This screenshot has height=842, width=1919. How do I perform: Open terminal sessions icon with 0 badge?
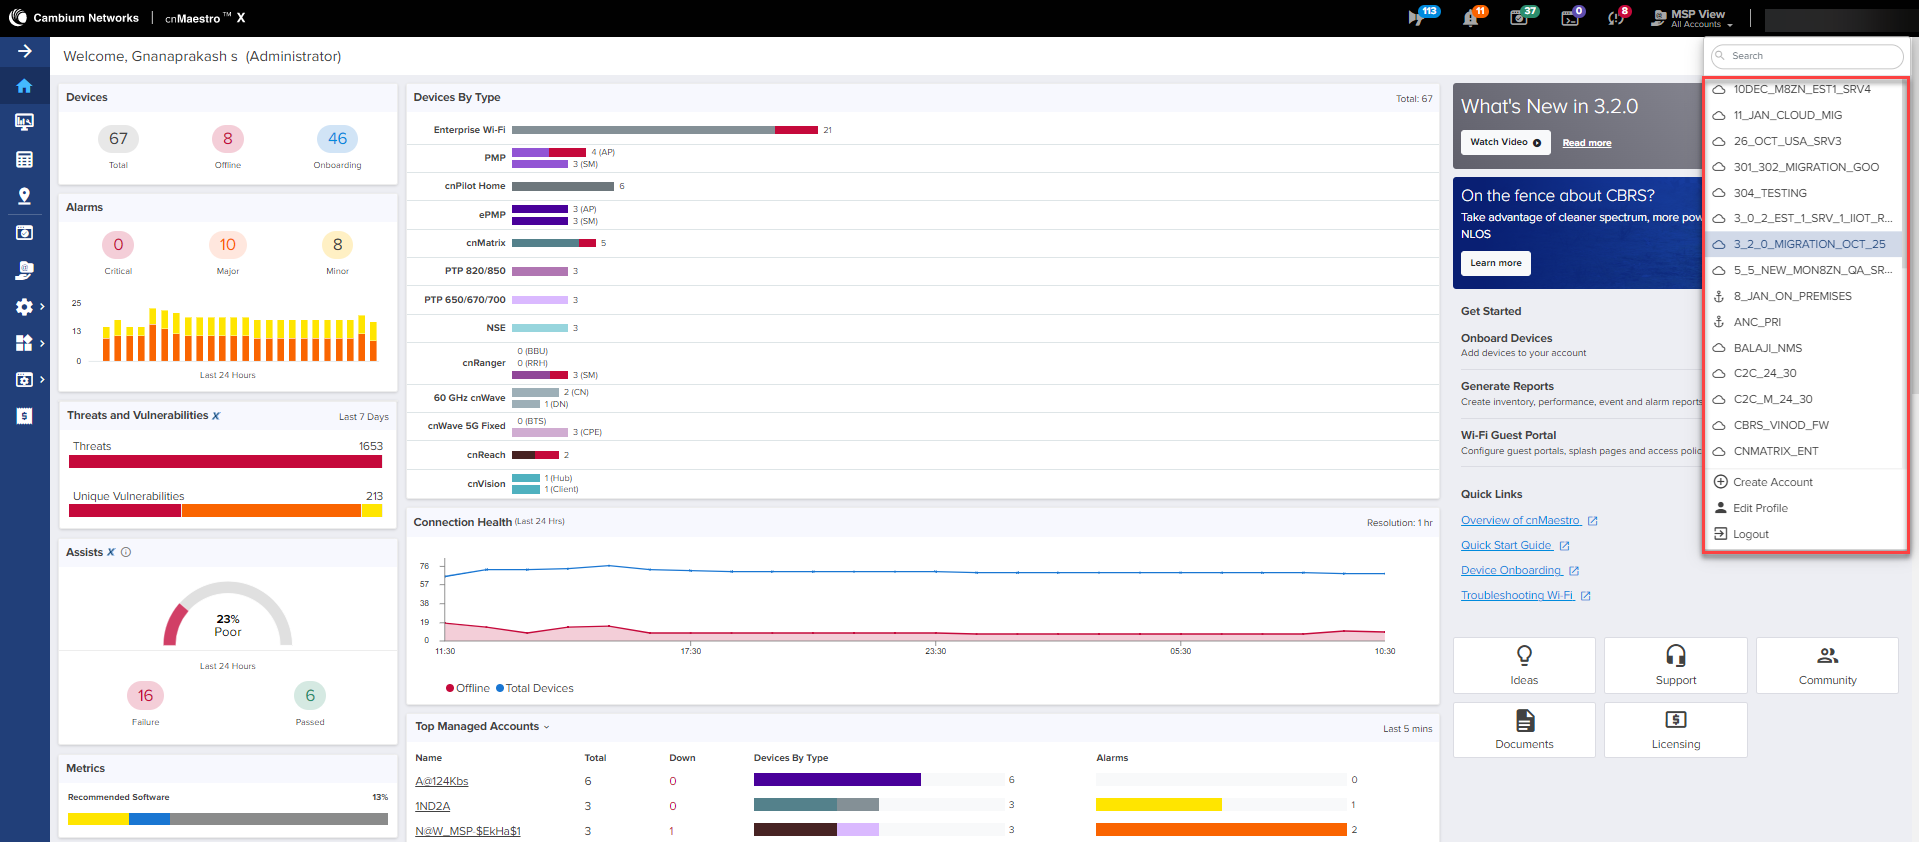[x=1570, y=18]
